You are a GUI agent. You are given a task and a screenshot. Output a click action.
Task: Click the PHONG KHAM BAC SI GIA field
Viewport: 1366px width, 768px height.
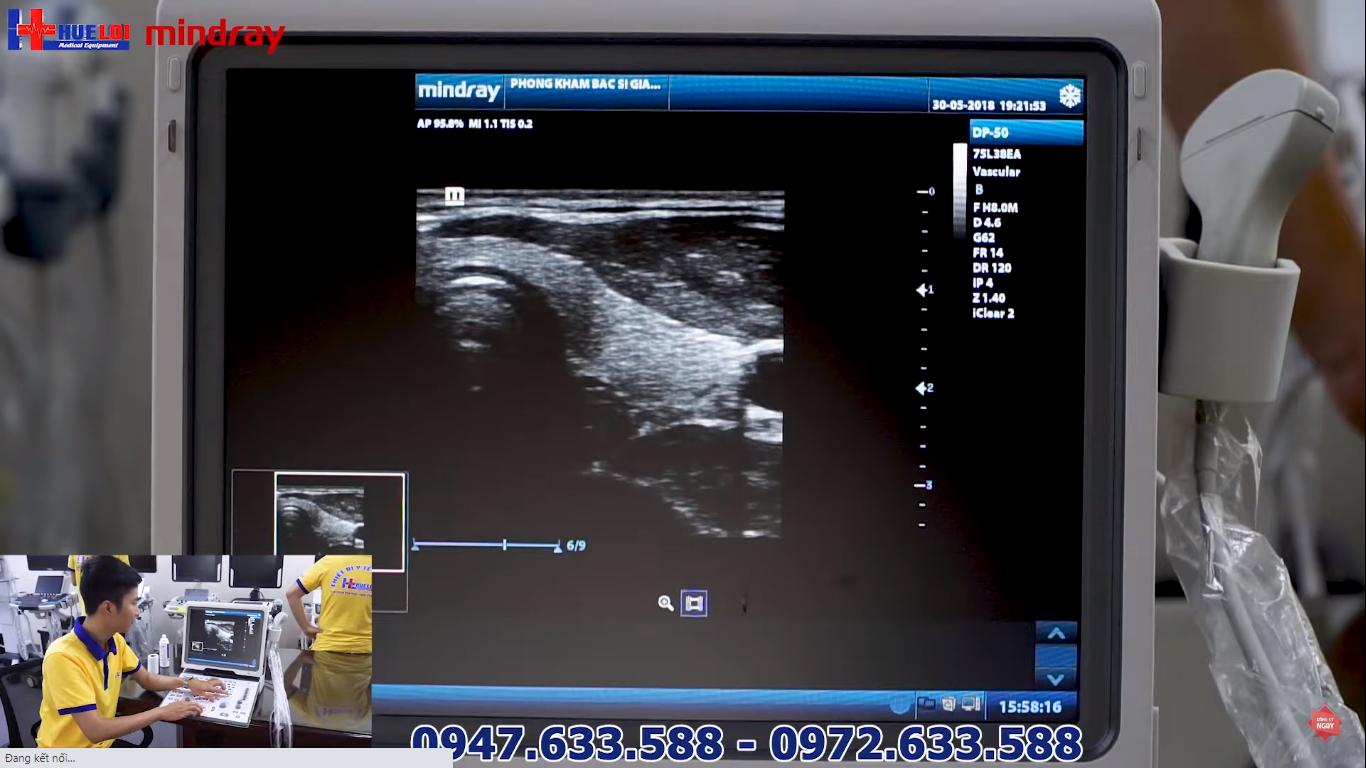click(585, 85)
